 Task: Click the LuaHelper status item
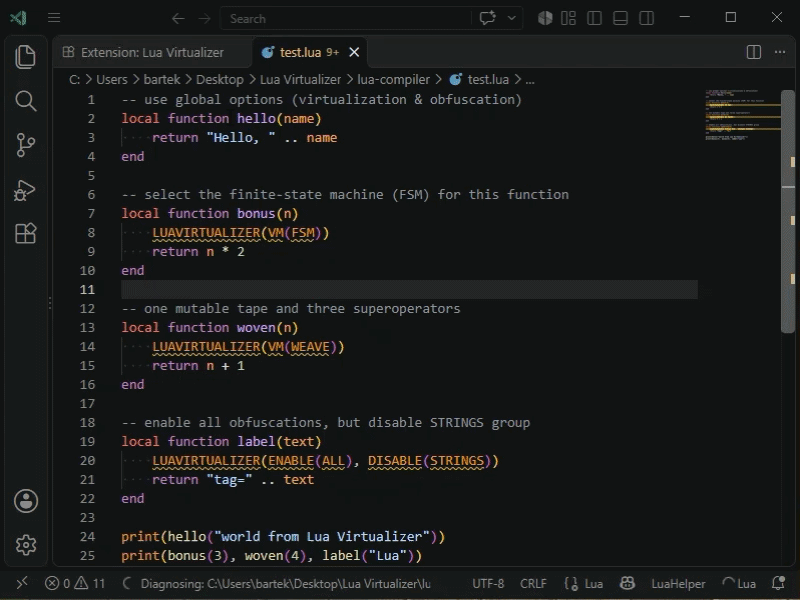click(678, 583)
